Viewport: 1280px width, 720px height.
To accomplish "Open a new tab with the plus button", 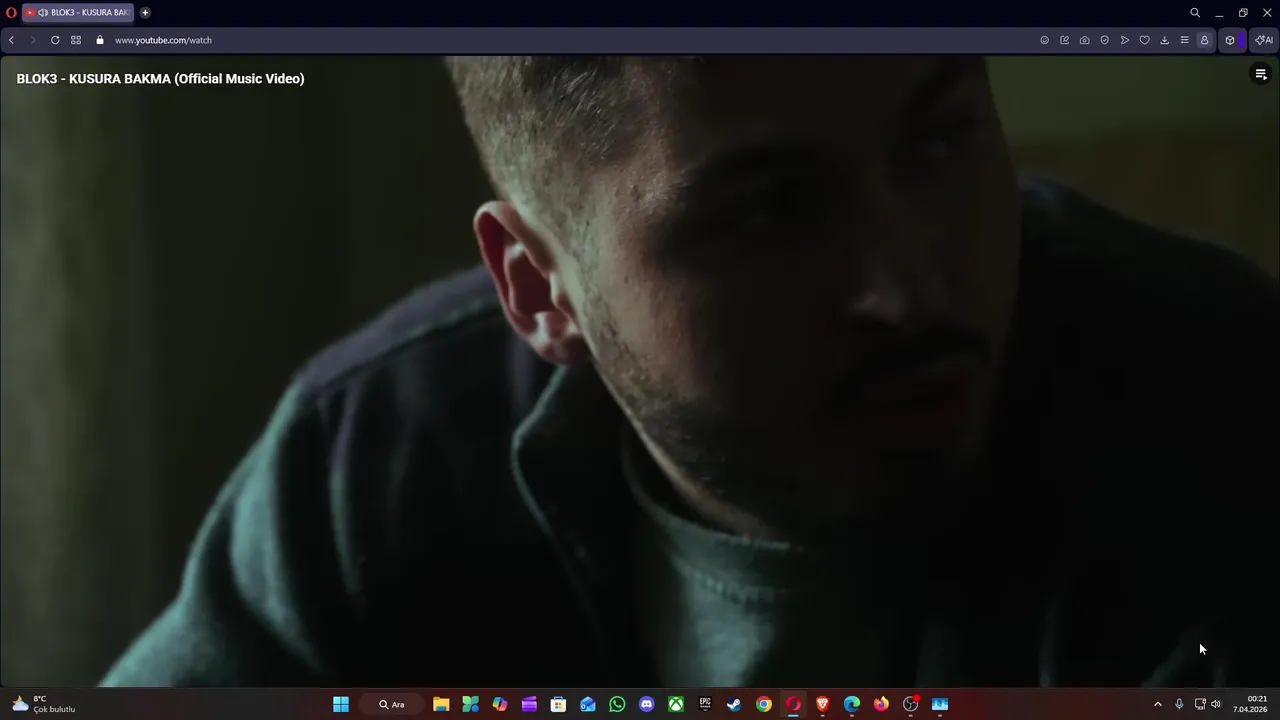I will point(145,13).
